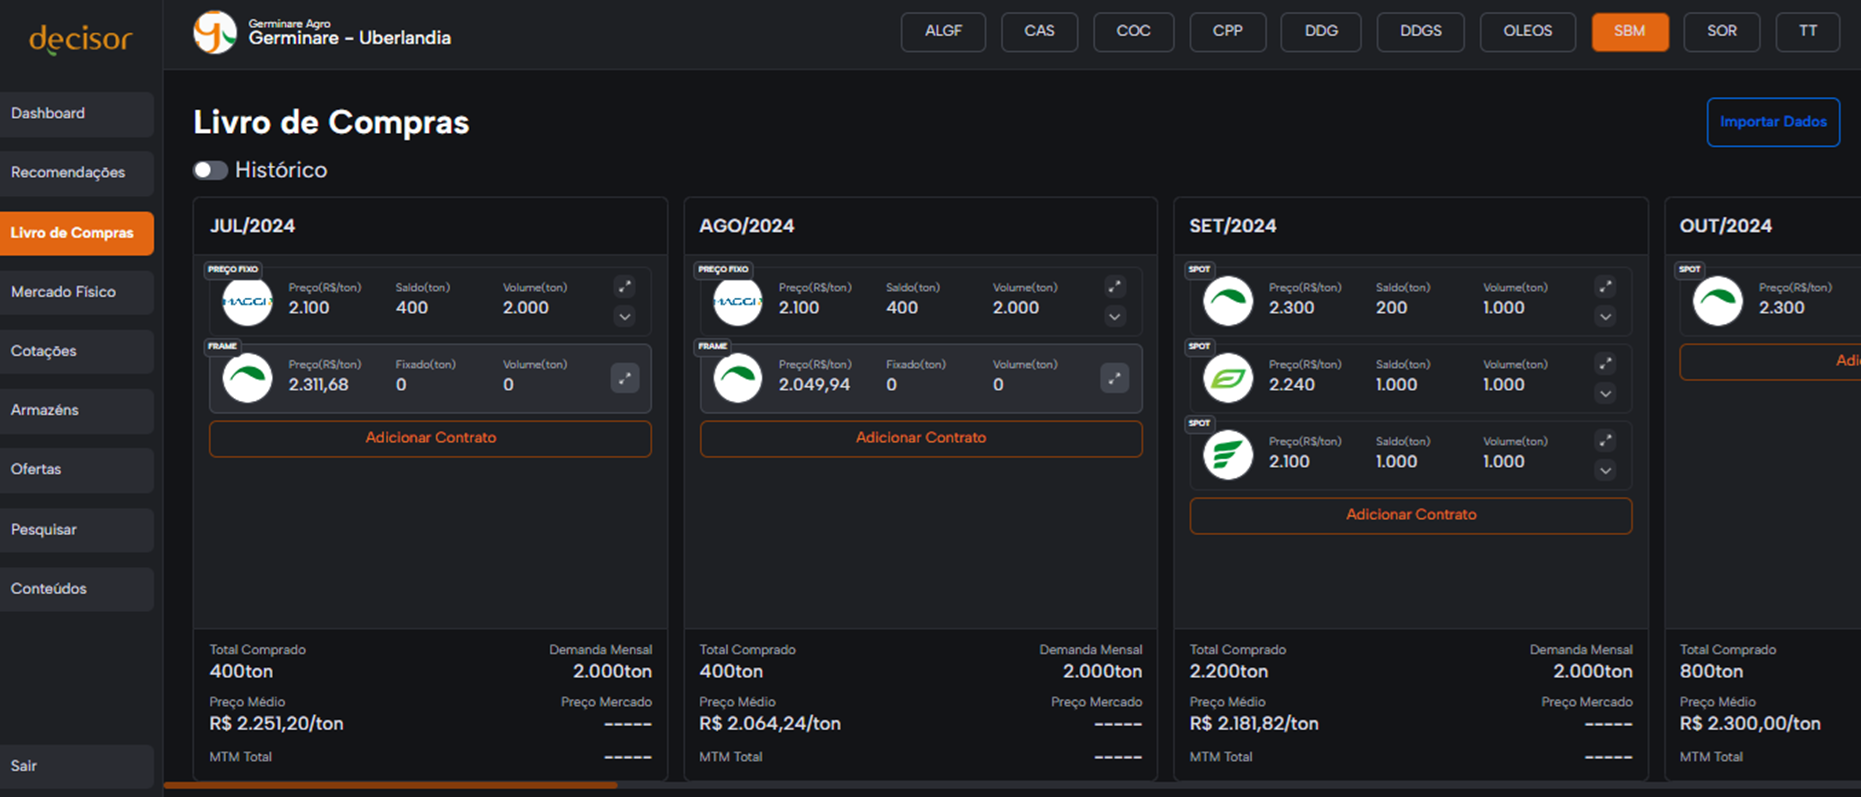This screenshot has height=797, width=1861.
Task: Open fullscreen for JUL/2024 Preço Fixo contract
Action: click(x=624, y=287)
